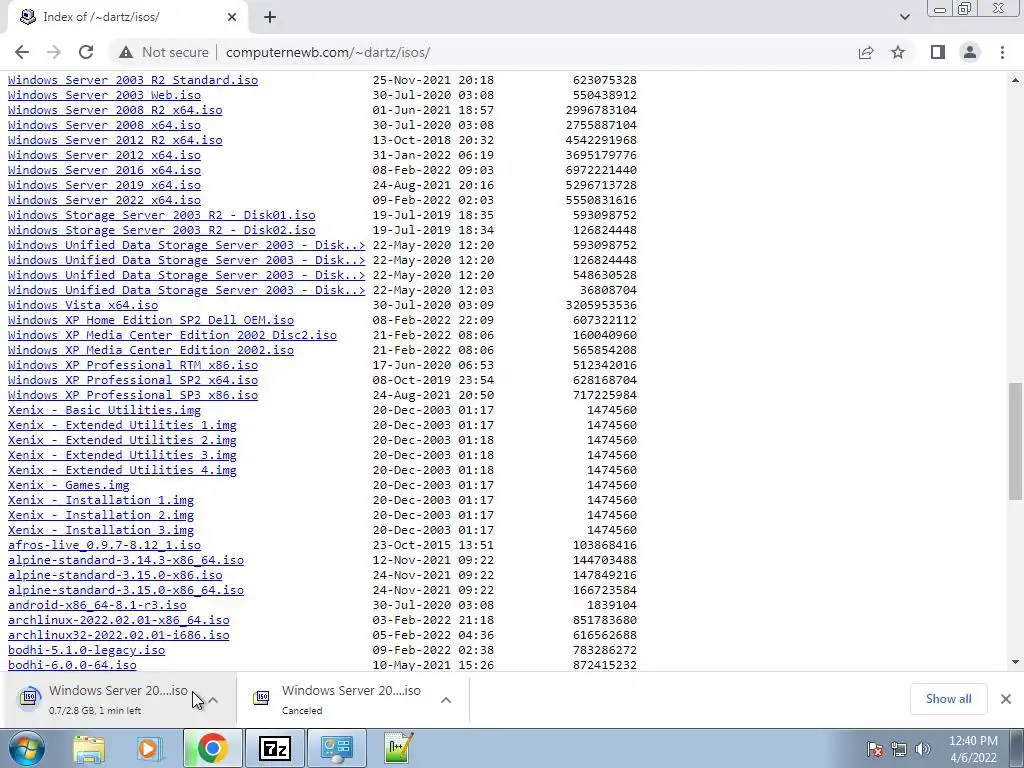Open the volume speaker tray icon
This screenshot has height=768, width=1024.
923,749
